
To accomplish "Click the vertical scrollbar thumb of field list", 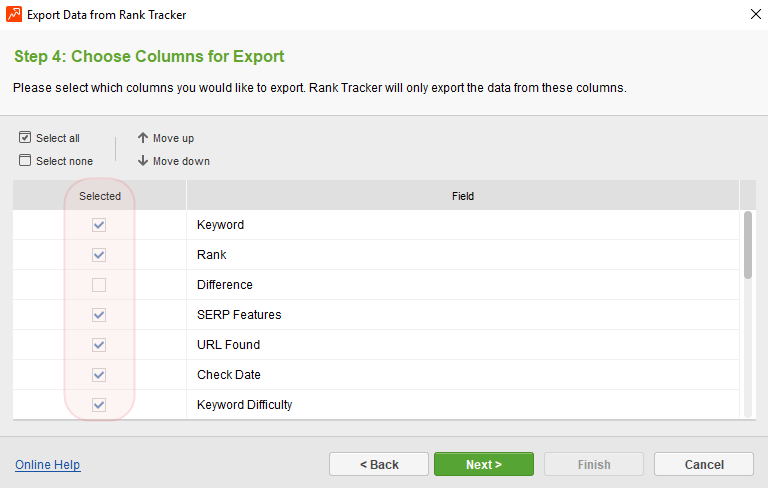I will click(747, 245).
